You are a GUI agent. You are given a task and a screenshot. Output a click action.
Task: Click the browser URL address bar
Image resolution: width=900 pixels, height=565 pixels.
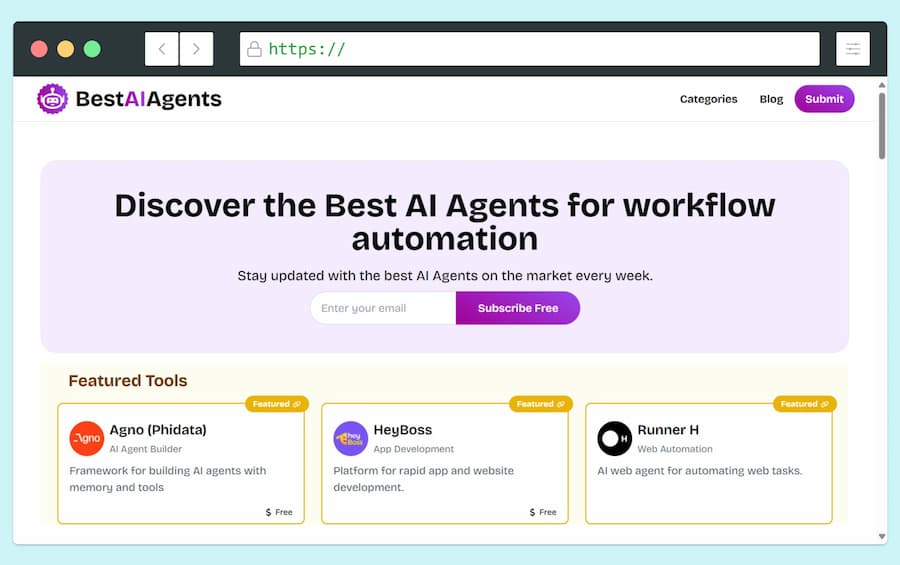click(540, 49)
